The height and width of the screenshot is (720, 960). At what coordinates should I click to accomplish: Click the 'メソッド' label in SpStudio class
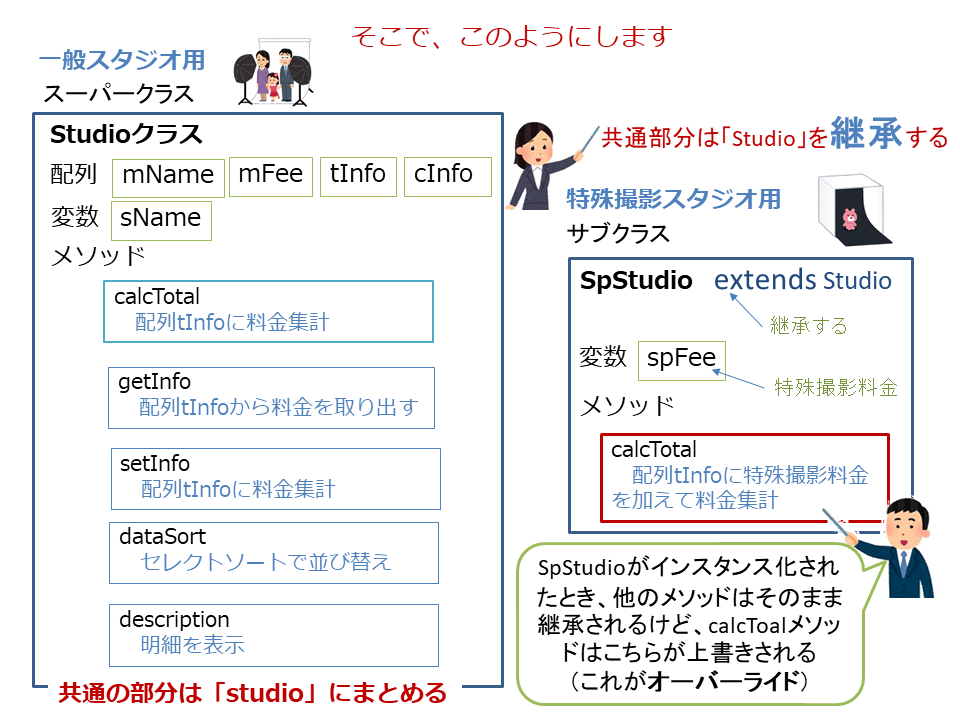pyautogui.click(x=626, y=405)
